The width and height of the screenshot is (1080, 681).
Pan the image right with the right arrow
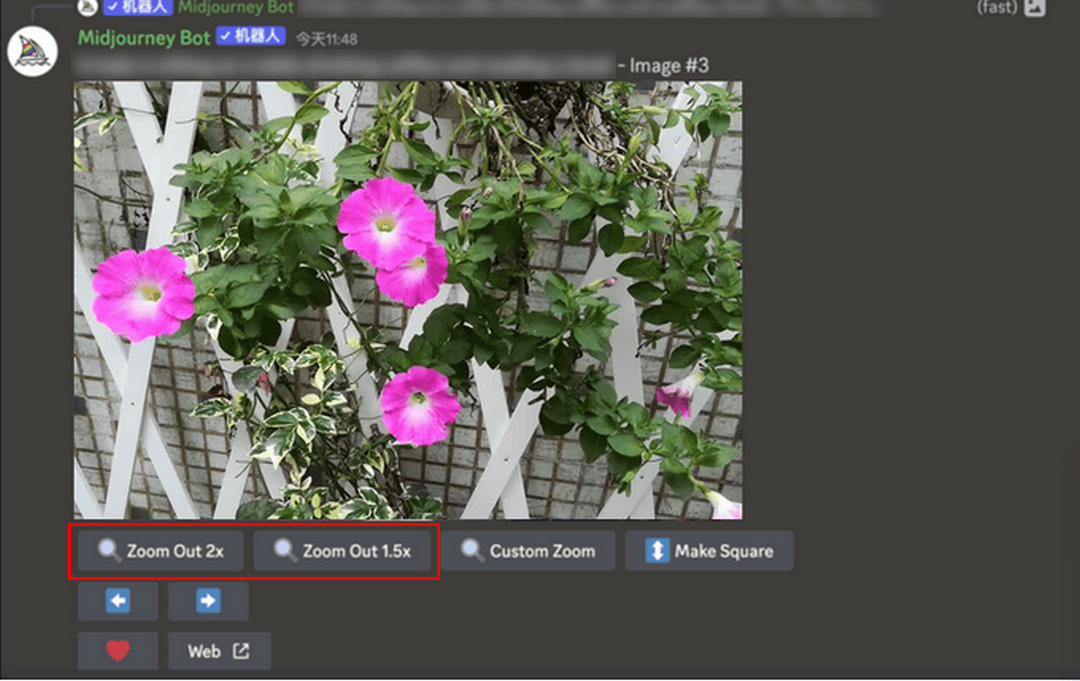pos(208,601)
